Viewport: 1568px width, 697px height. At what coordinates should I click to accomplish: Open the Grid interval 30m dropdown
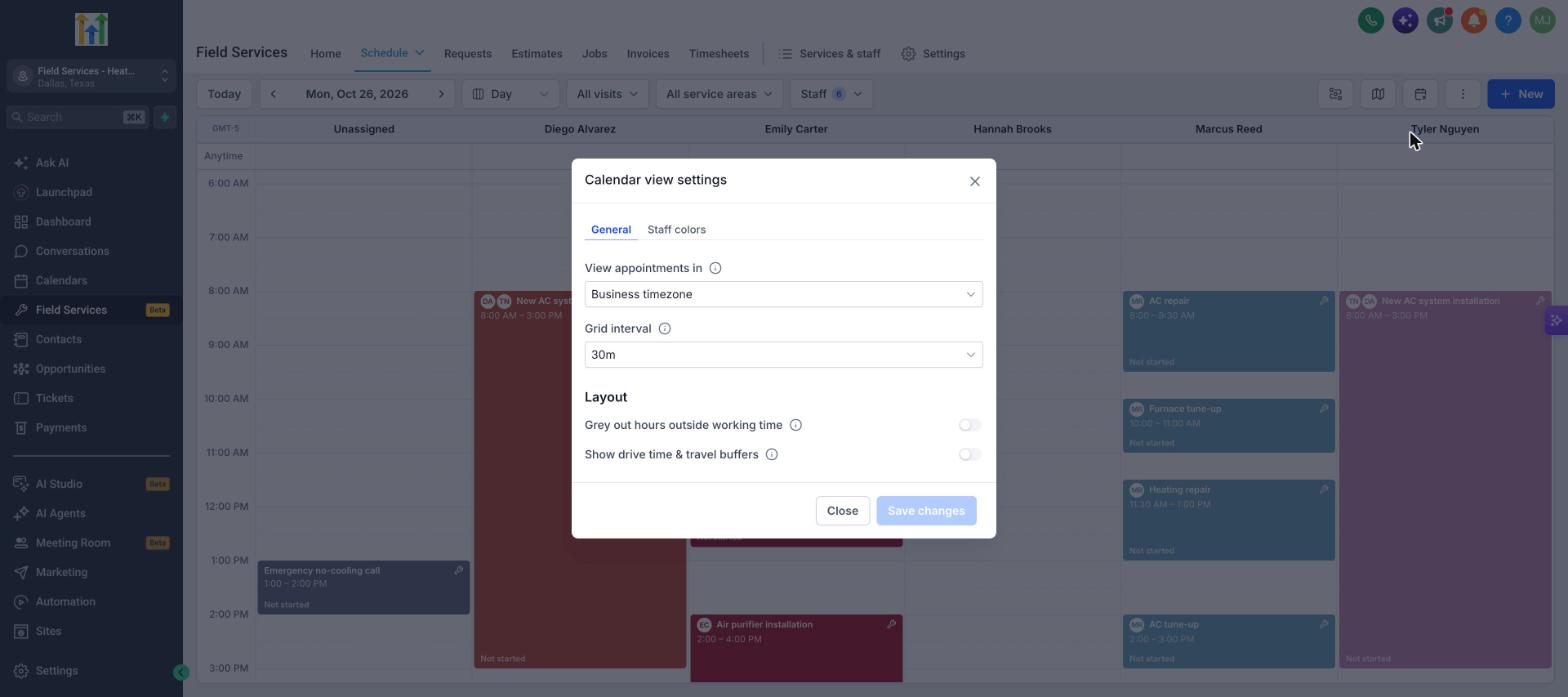coord(783,355)
